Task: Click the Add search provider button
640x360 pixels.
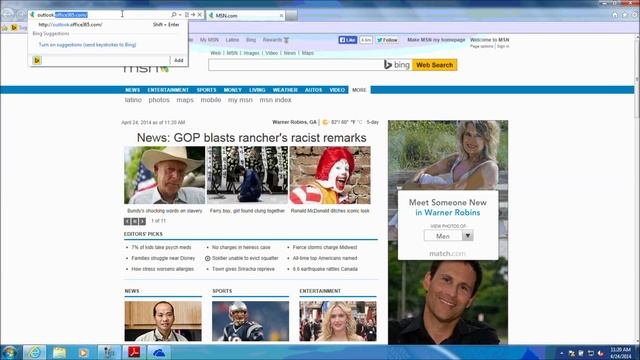Action: 179,60
